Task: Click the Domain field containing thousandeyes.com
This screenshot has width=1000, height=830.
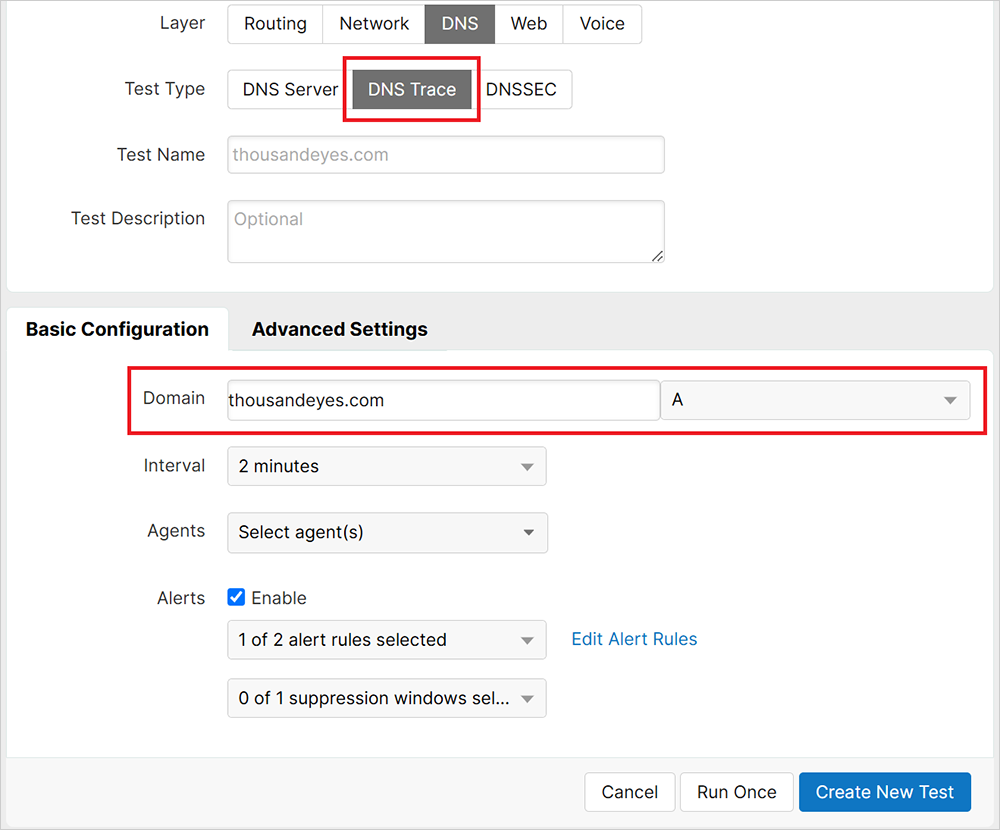Action: 442,400
